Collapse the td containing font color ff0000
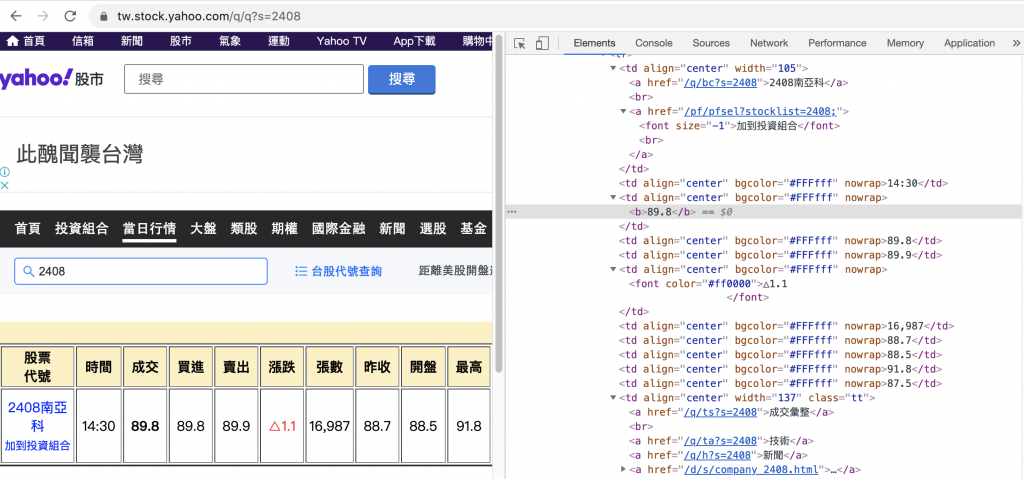 (613, 269)
